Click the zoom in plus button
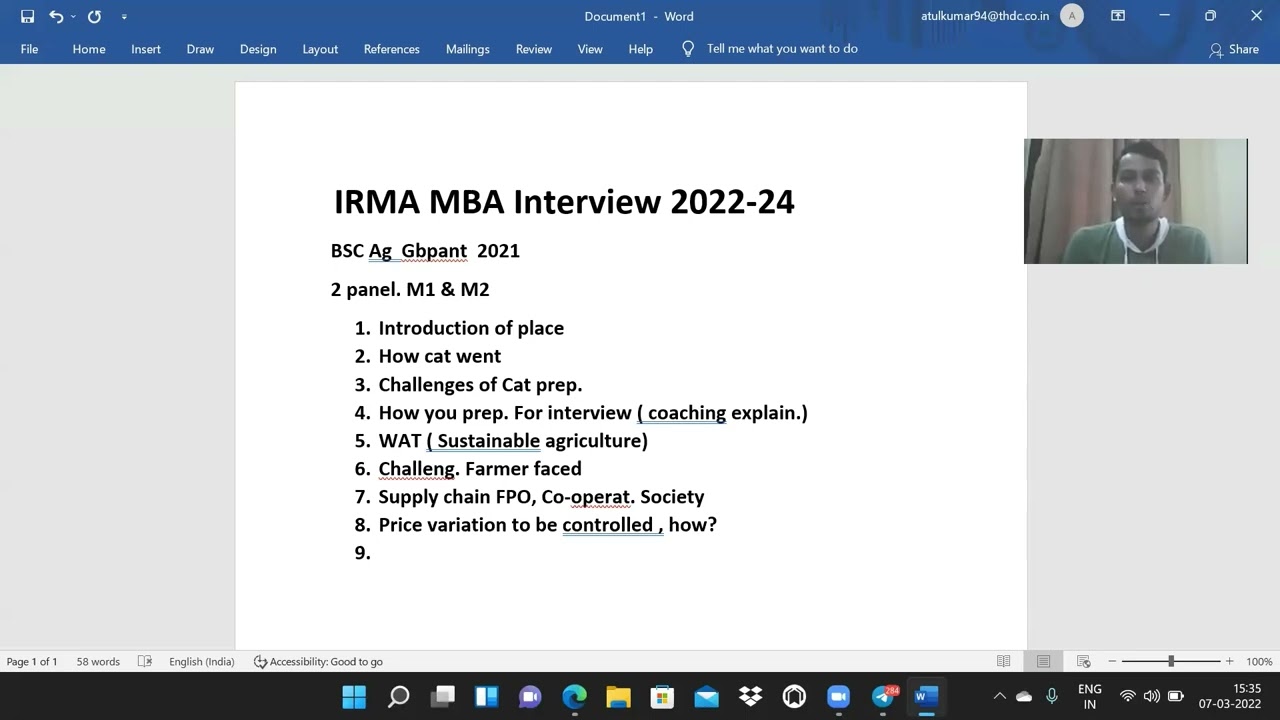 coord(1230,661)
